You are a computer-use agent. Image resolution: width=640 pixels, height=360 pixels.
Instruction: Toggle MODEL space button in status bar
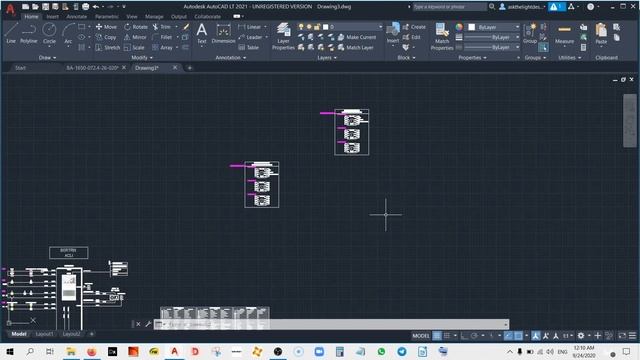[x=421, y=336]
